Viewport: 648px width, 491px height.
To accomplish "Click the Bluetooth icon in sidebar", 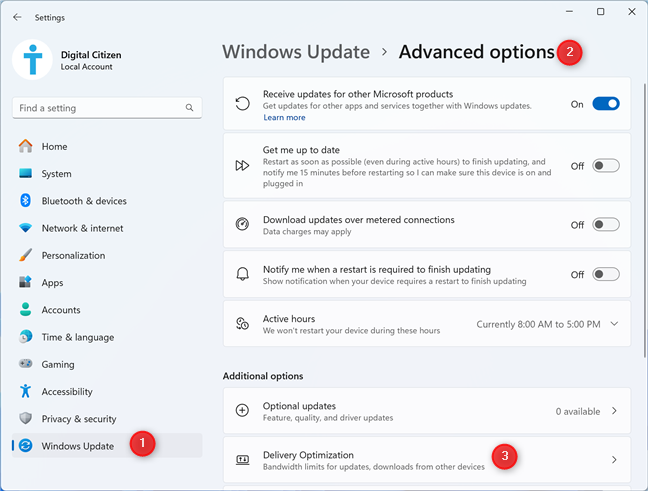I will [x=25, y=200].
